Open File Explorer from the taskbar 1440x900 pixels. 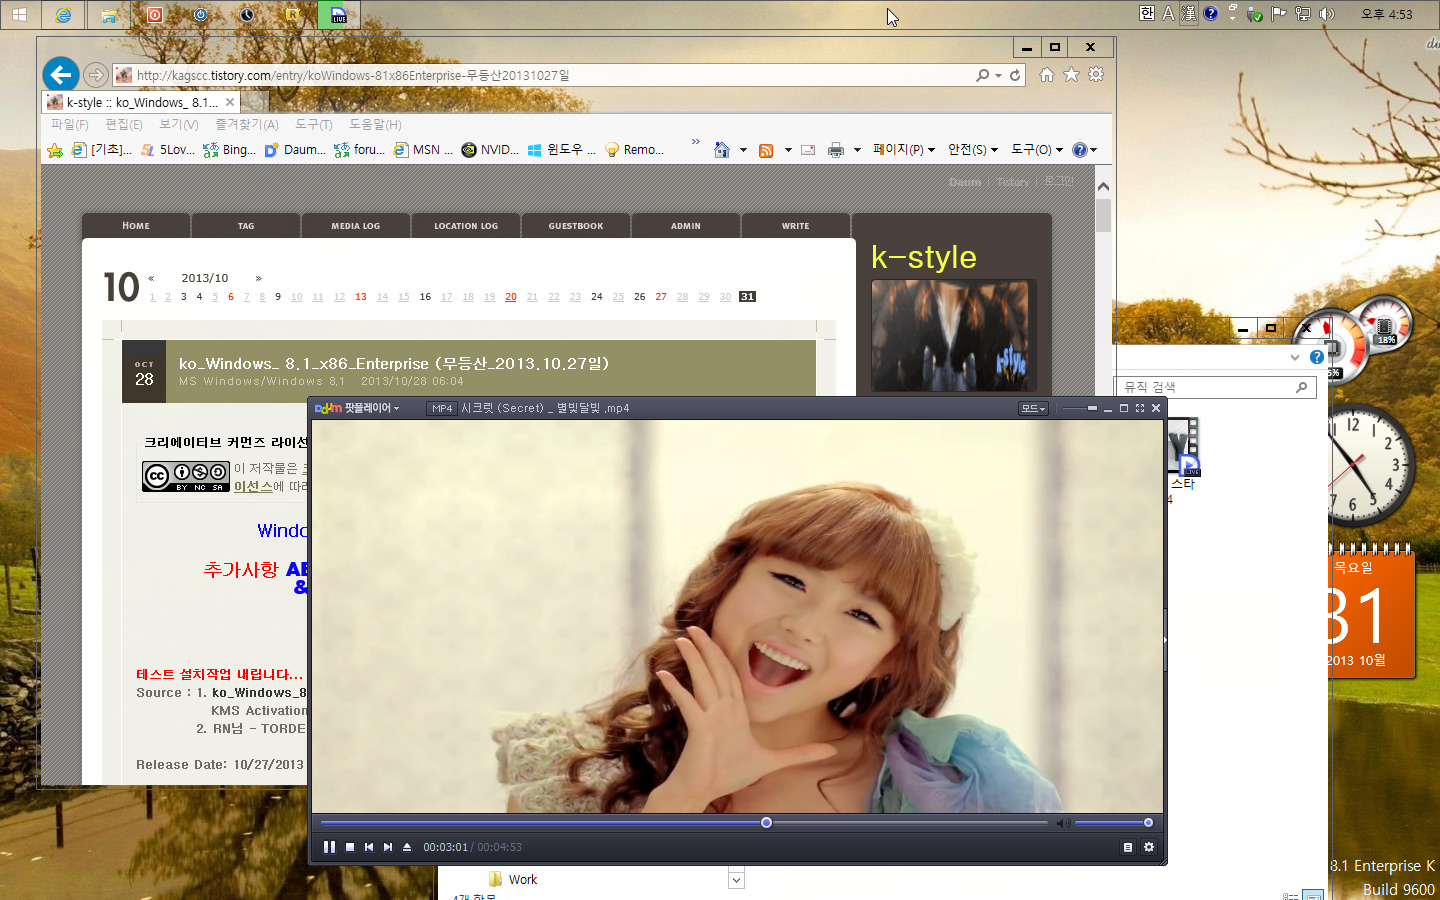[x=109, y=15]
